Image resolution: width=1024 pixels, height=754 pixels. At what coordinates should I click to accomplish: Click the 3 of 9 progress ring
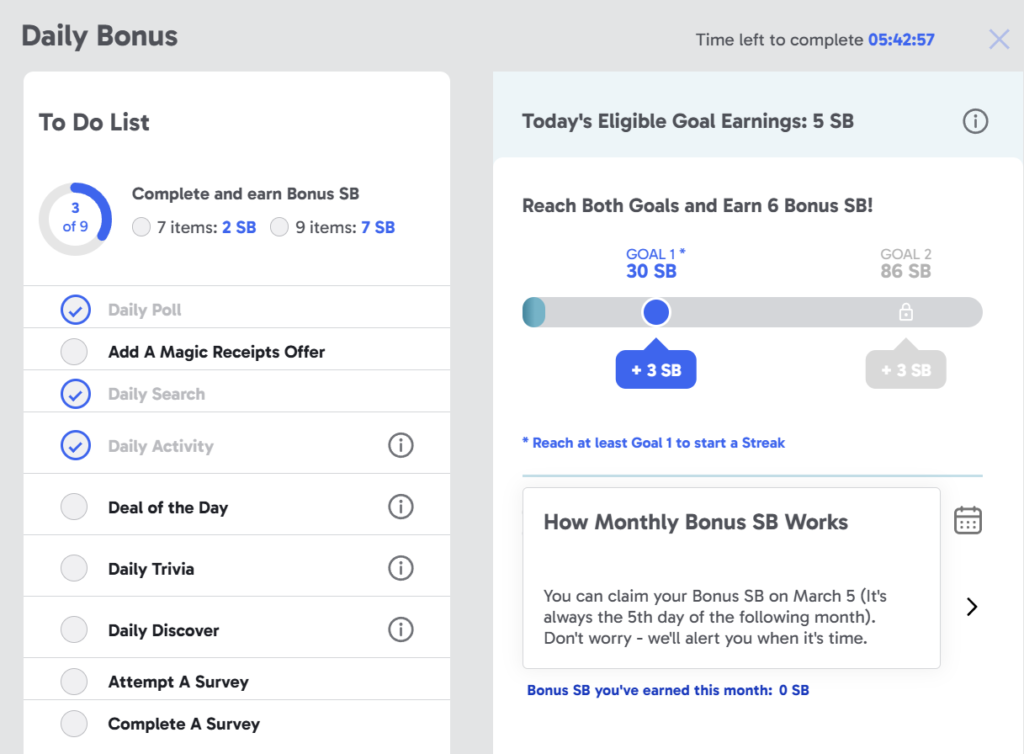(x=75, y=218)
